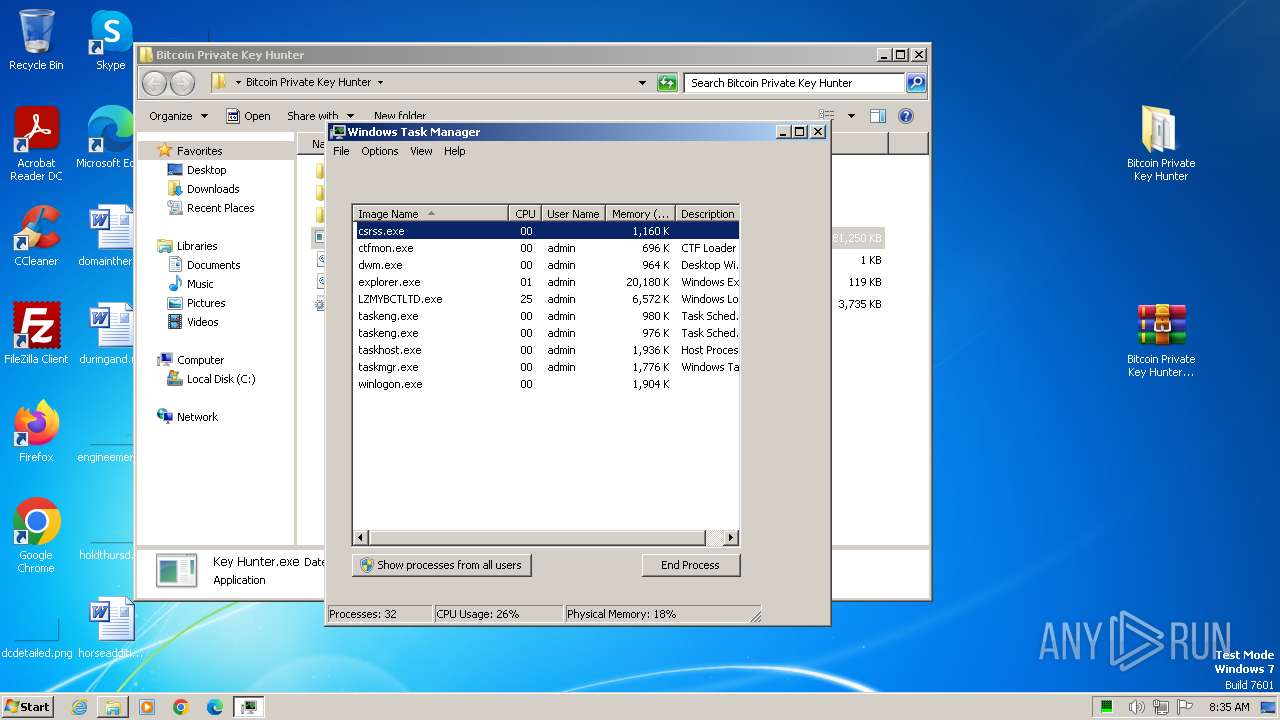
Task: Open the Options menu in Task Manager
Action: [x=380, y=151]
